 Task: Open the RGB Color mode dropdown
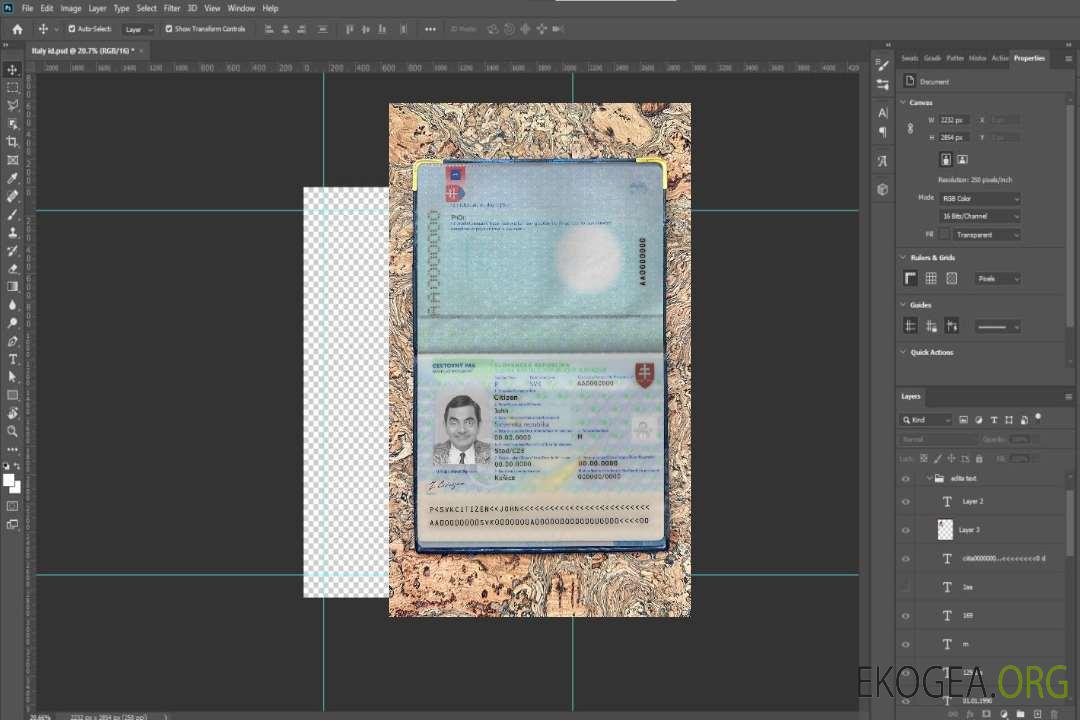980,198
